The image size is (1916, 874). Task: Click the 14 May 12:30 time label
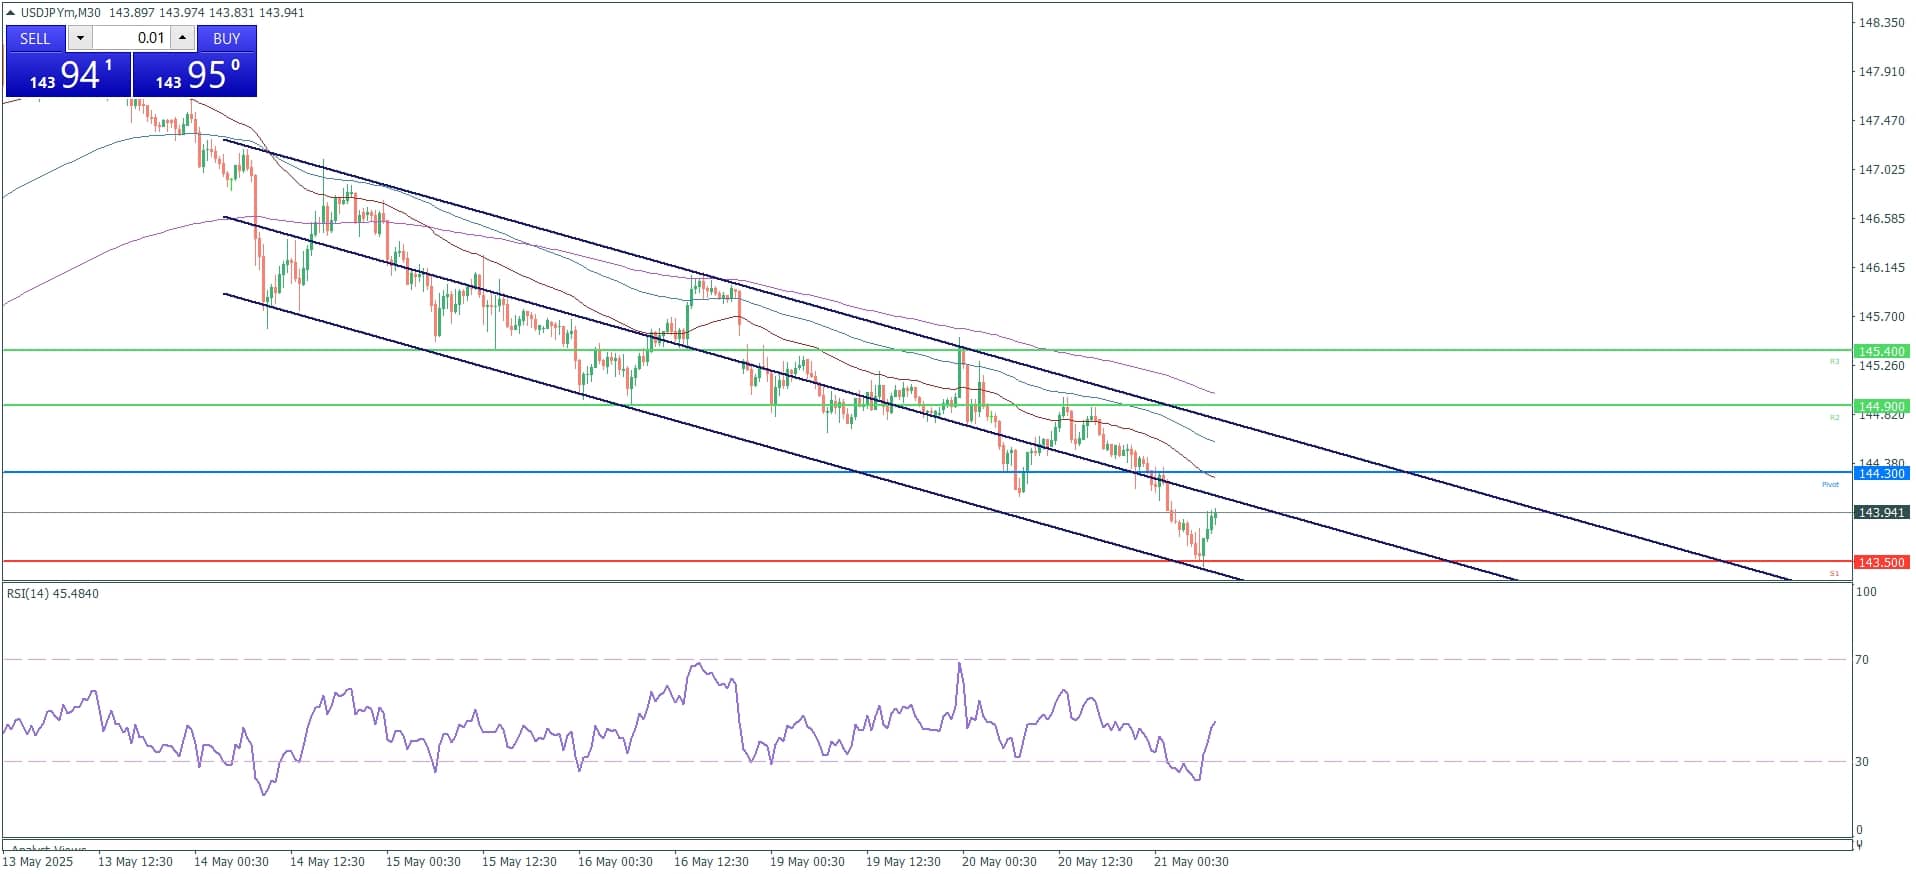tap(327, 861)
